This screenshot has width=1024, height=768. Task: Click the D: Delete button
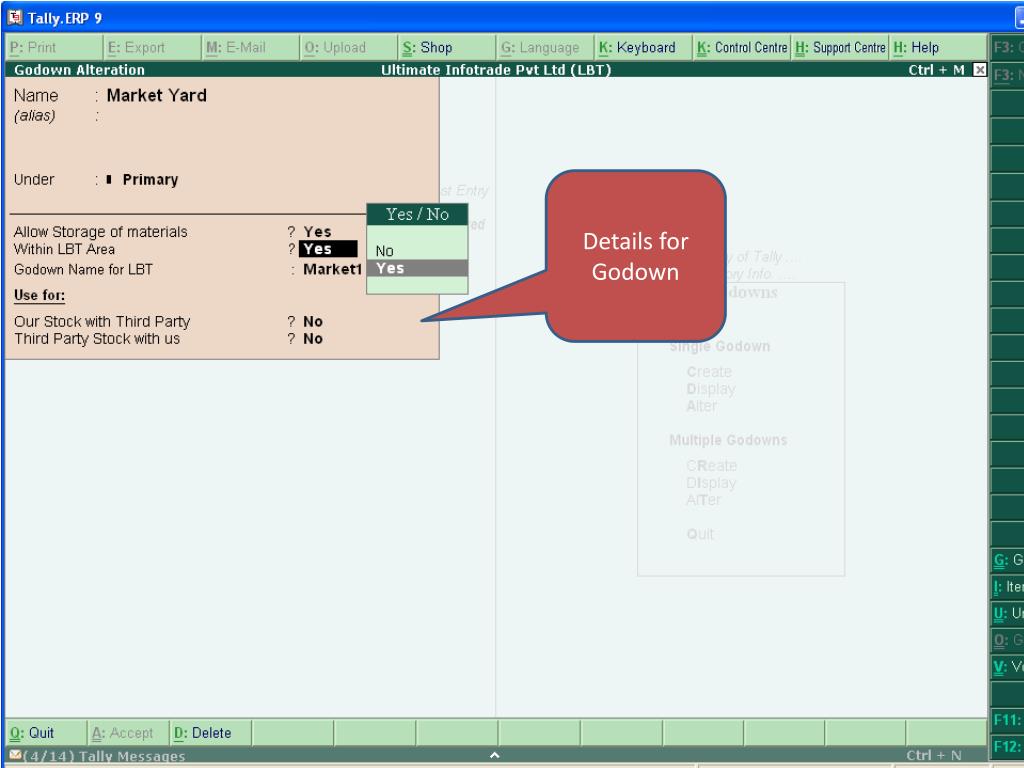click(210, 733)
